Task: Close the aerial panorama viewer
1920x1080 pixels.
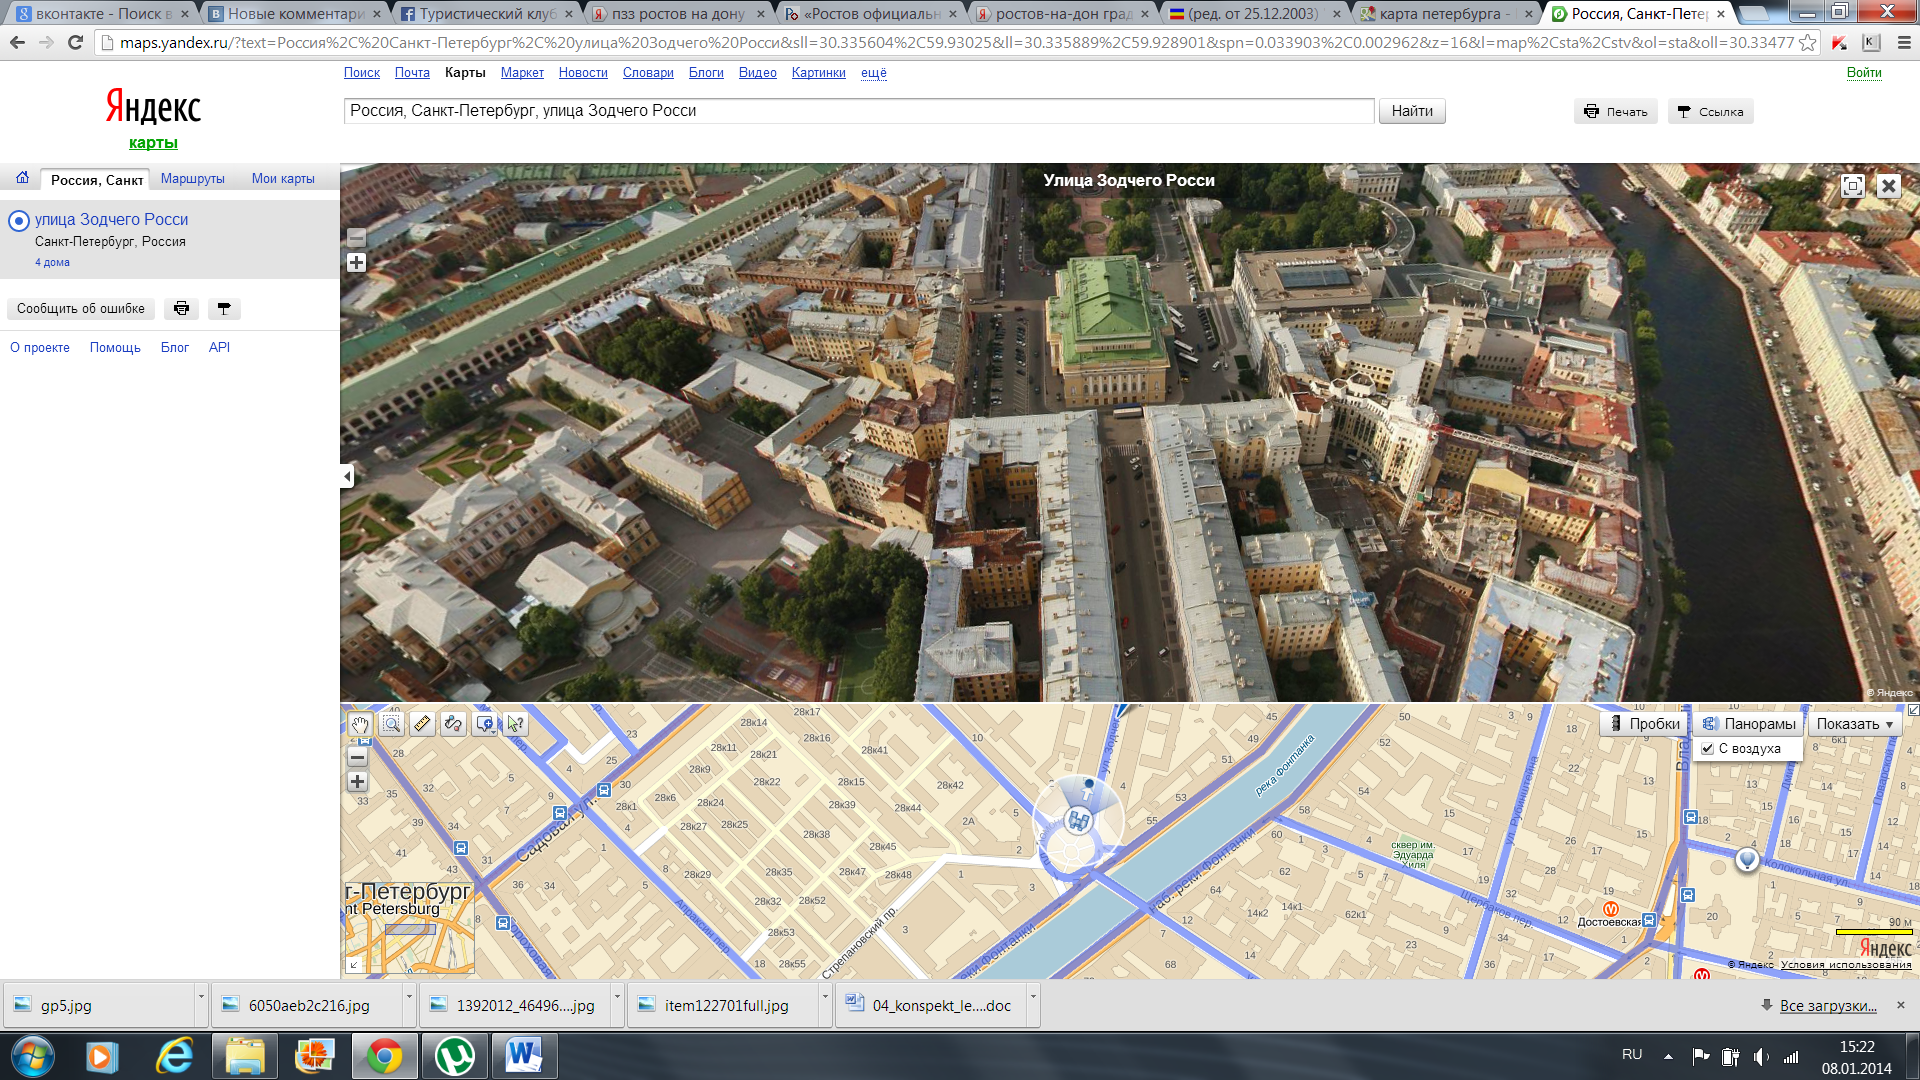Action: point(1888,186)
